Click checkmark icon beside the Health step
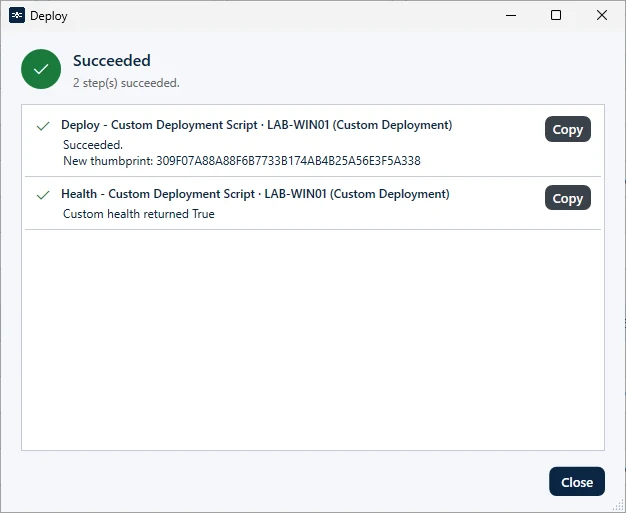The width and height of the screenshot is (626, 513). click(43, 195)
